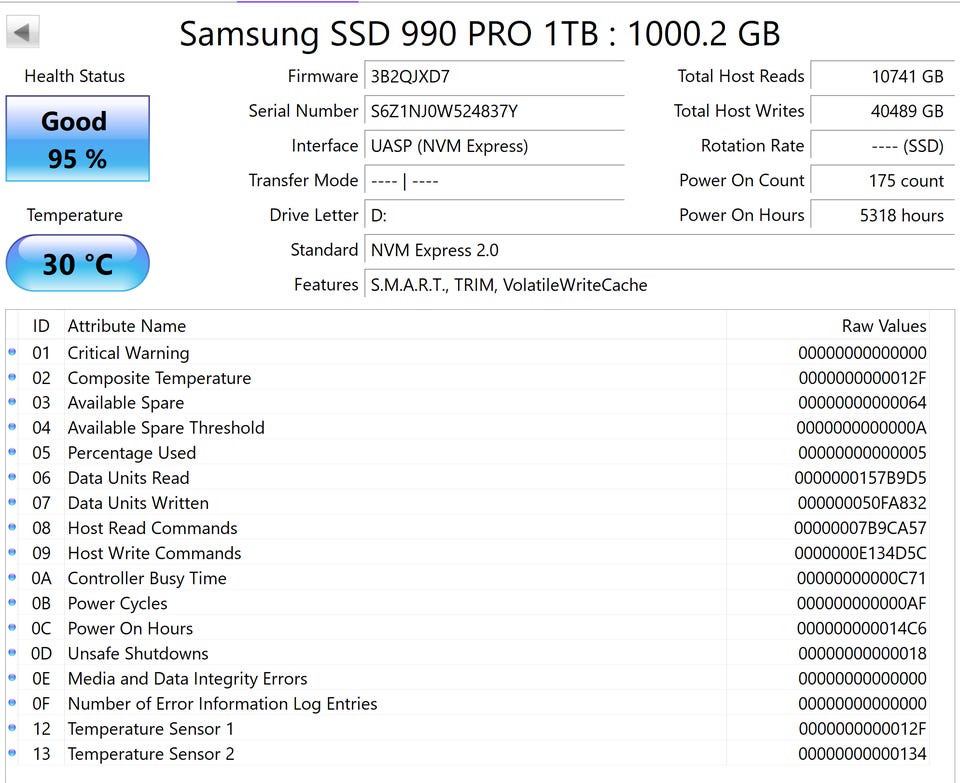Select status dot for Error Information Log Entries
The height and width of the screenshot is (783, 960).
tap(12, 703)
